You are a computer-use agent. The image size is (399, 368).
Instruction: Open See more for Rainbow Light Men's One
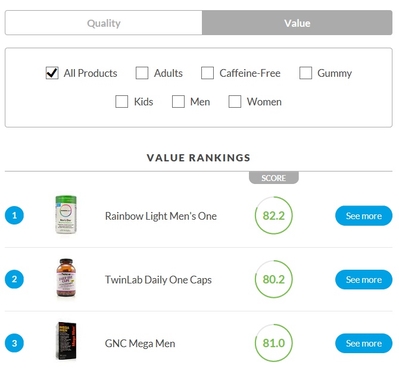point(364,216)
